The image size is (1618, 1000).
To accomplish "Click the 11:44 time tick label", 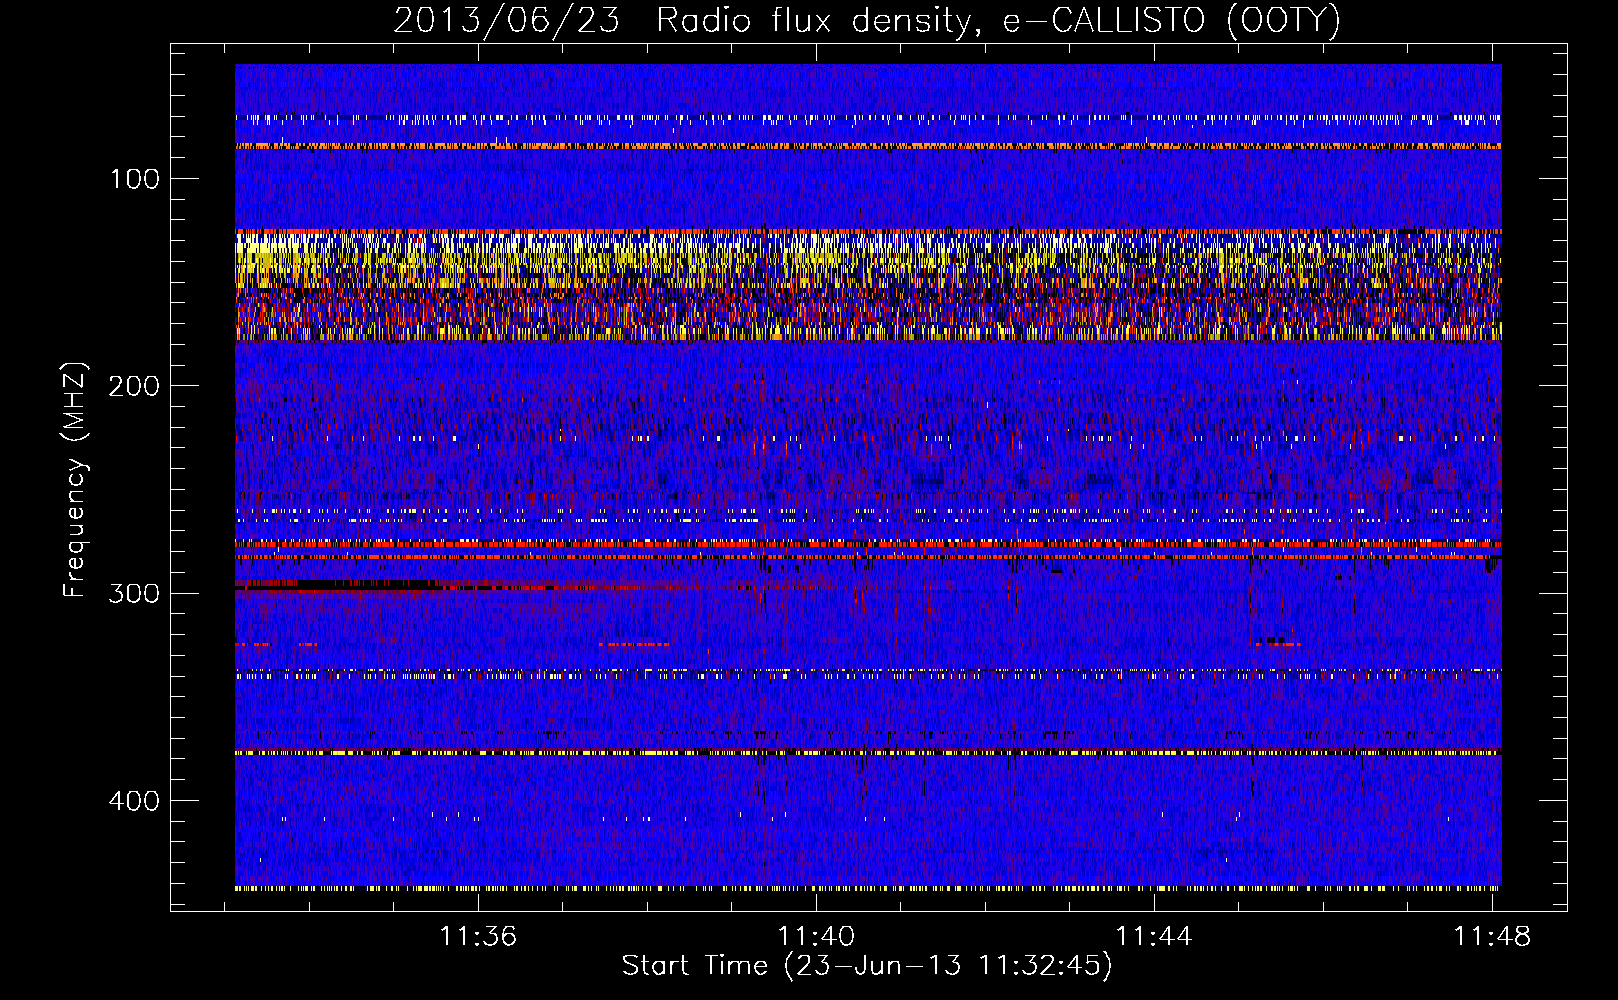I will pos(1154,937).
